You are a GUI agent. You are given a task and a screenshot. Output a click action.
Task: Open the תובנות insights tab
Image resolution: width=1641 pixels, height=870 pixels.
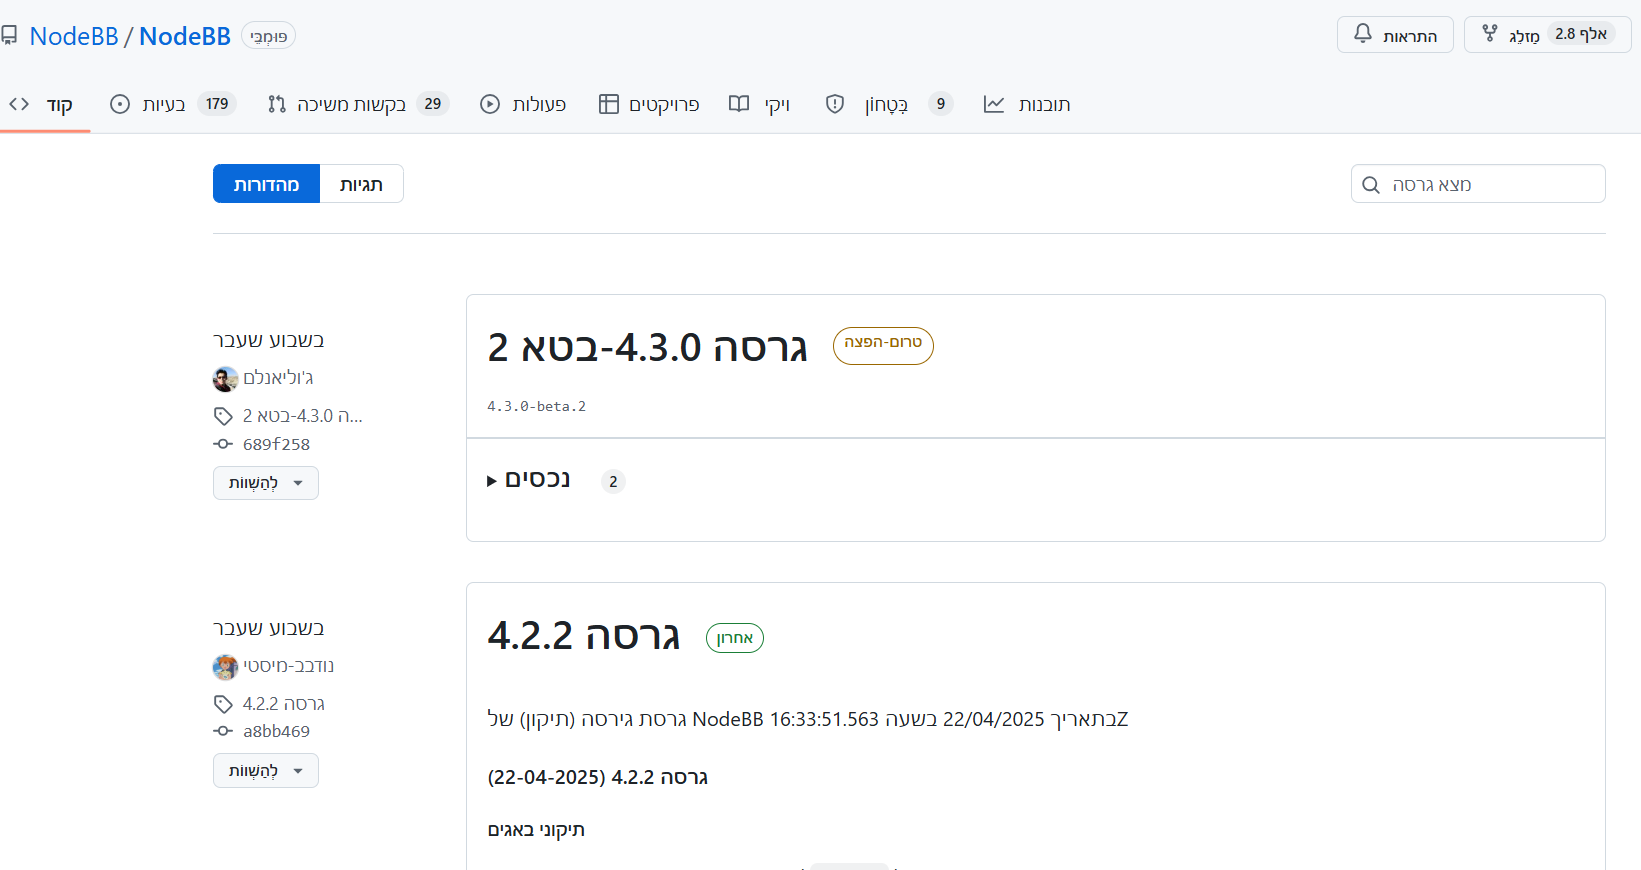click(x=1027, y=104)
